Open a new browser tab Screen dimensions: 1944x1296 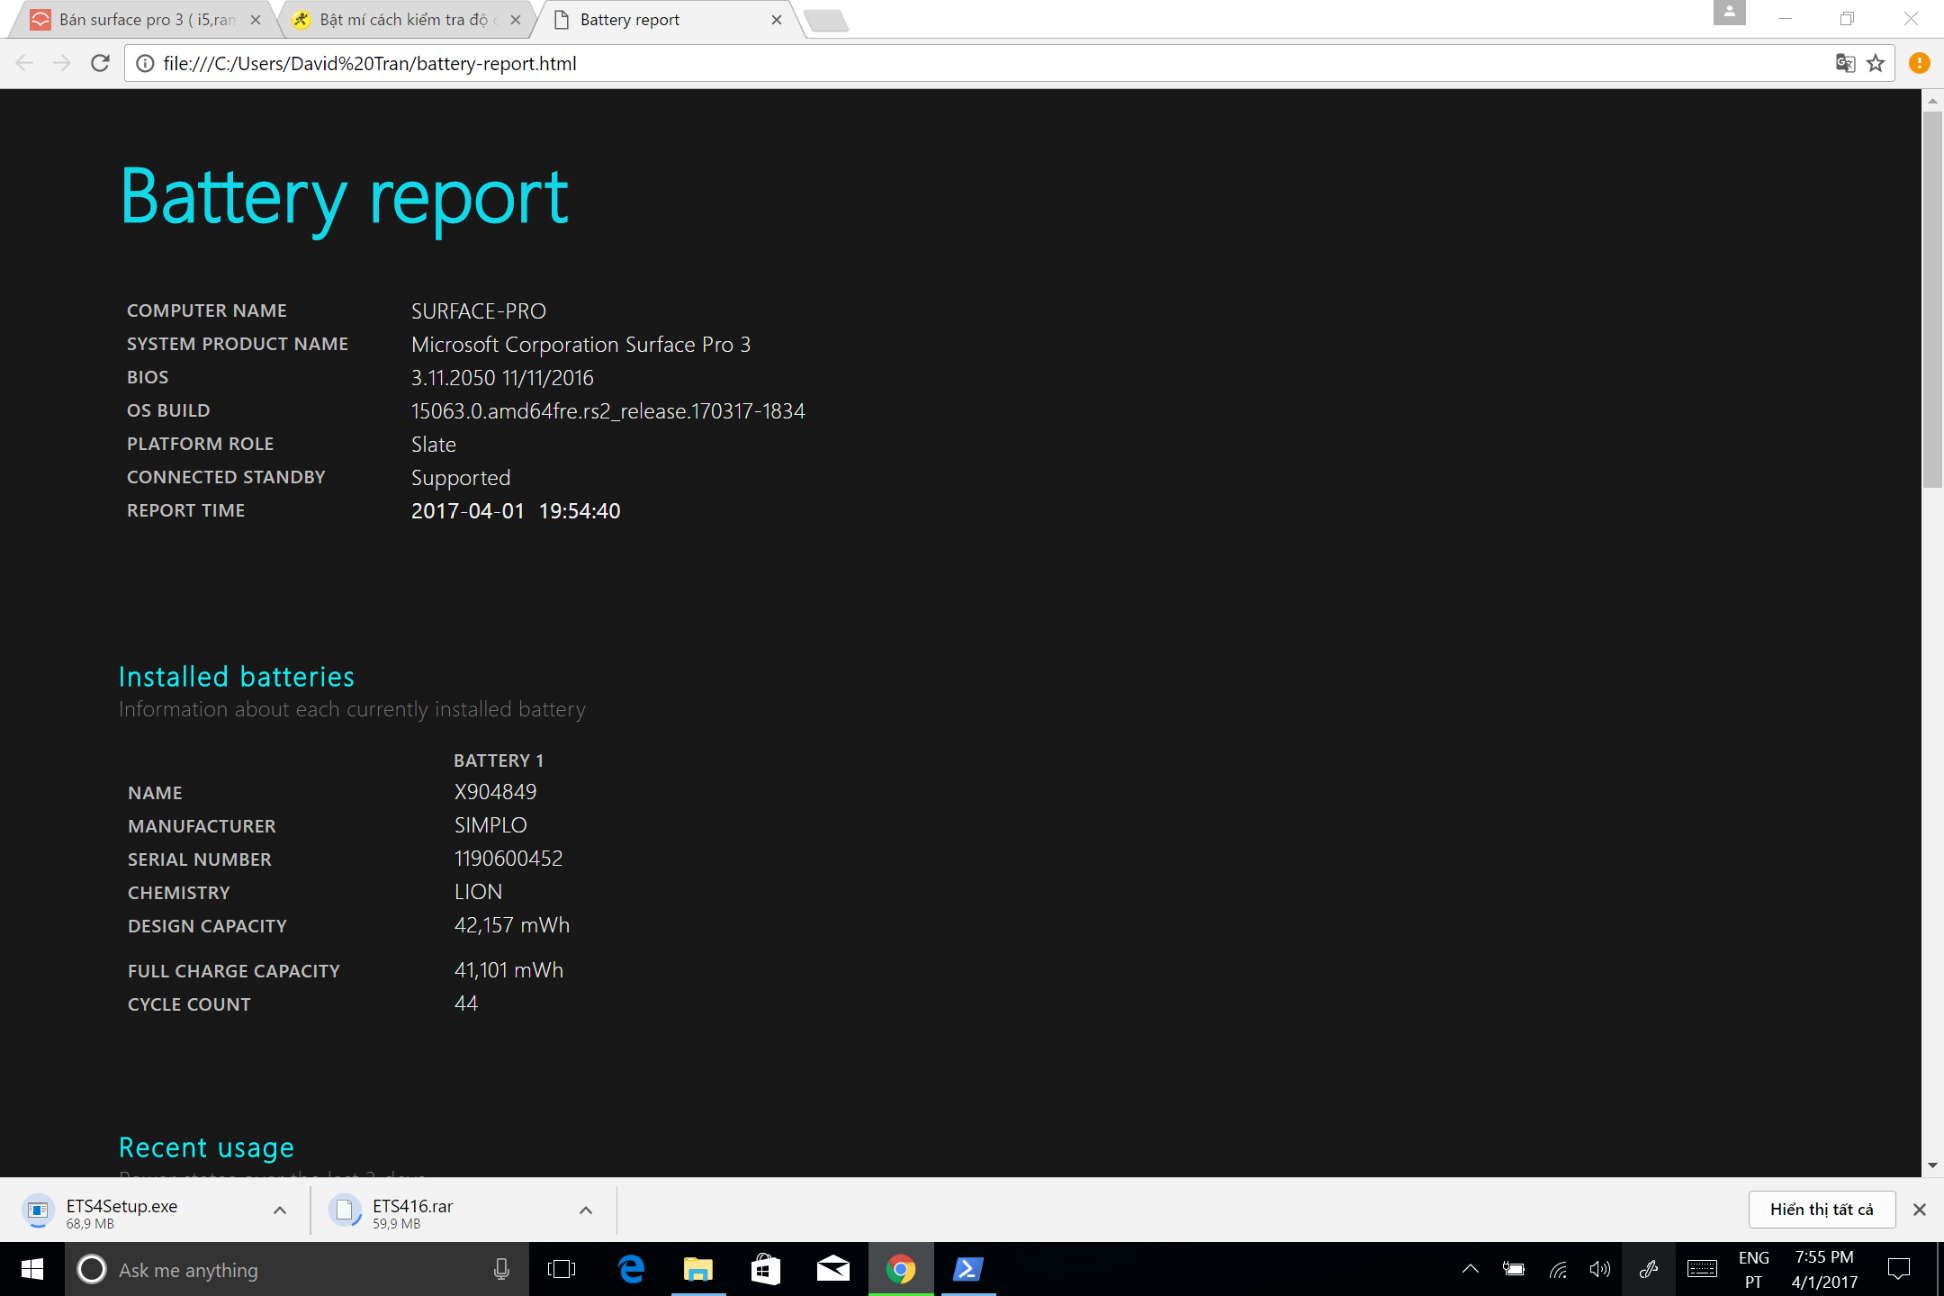pos(826,20)
